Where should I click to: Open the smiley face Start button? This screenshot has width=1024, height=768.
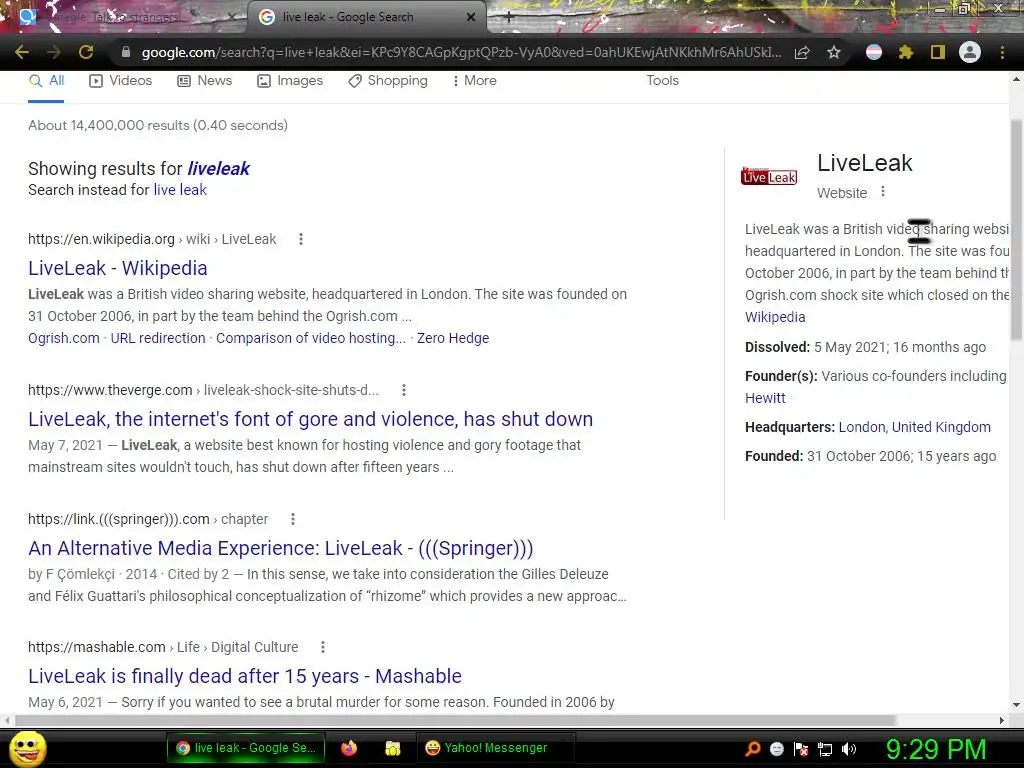pyautogui.click(x=28, y=748)
